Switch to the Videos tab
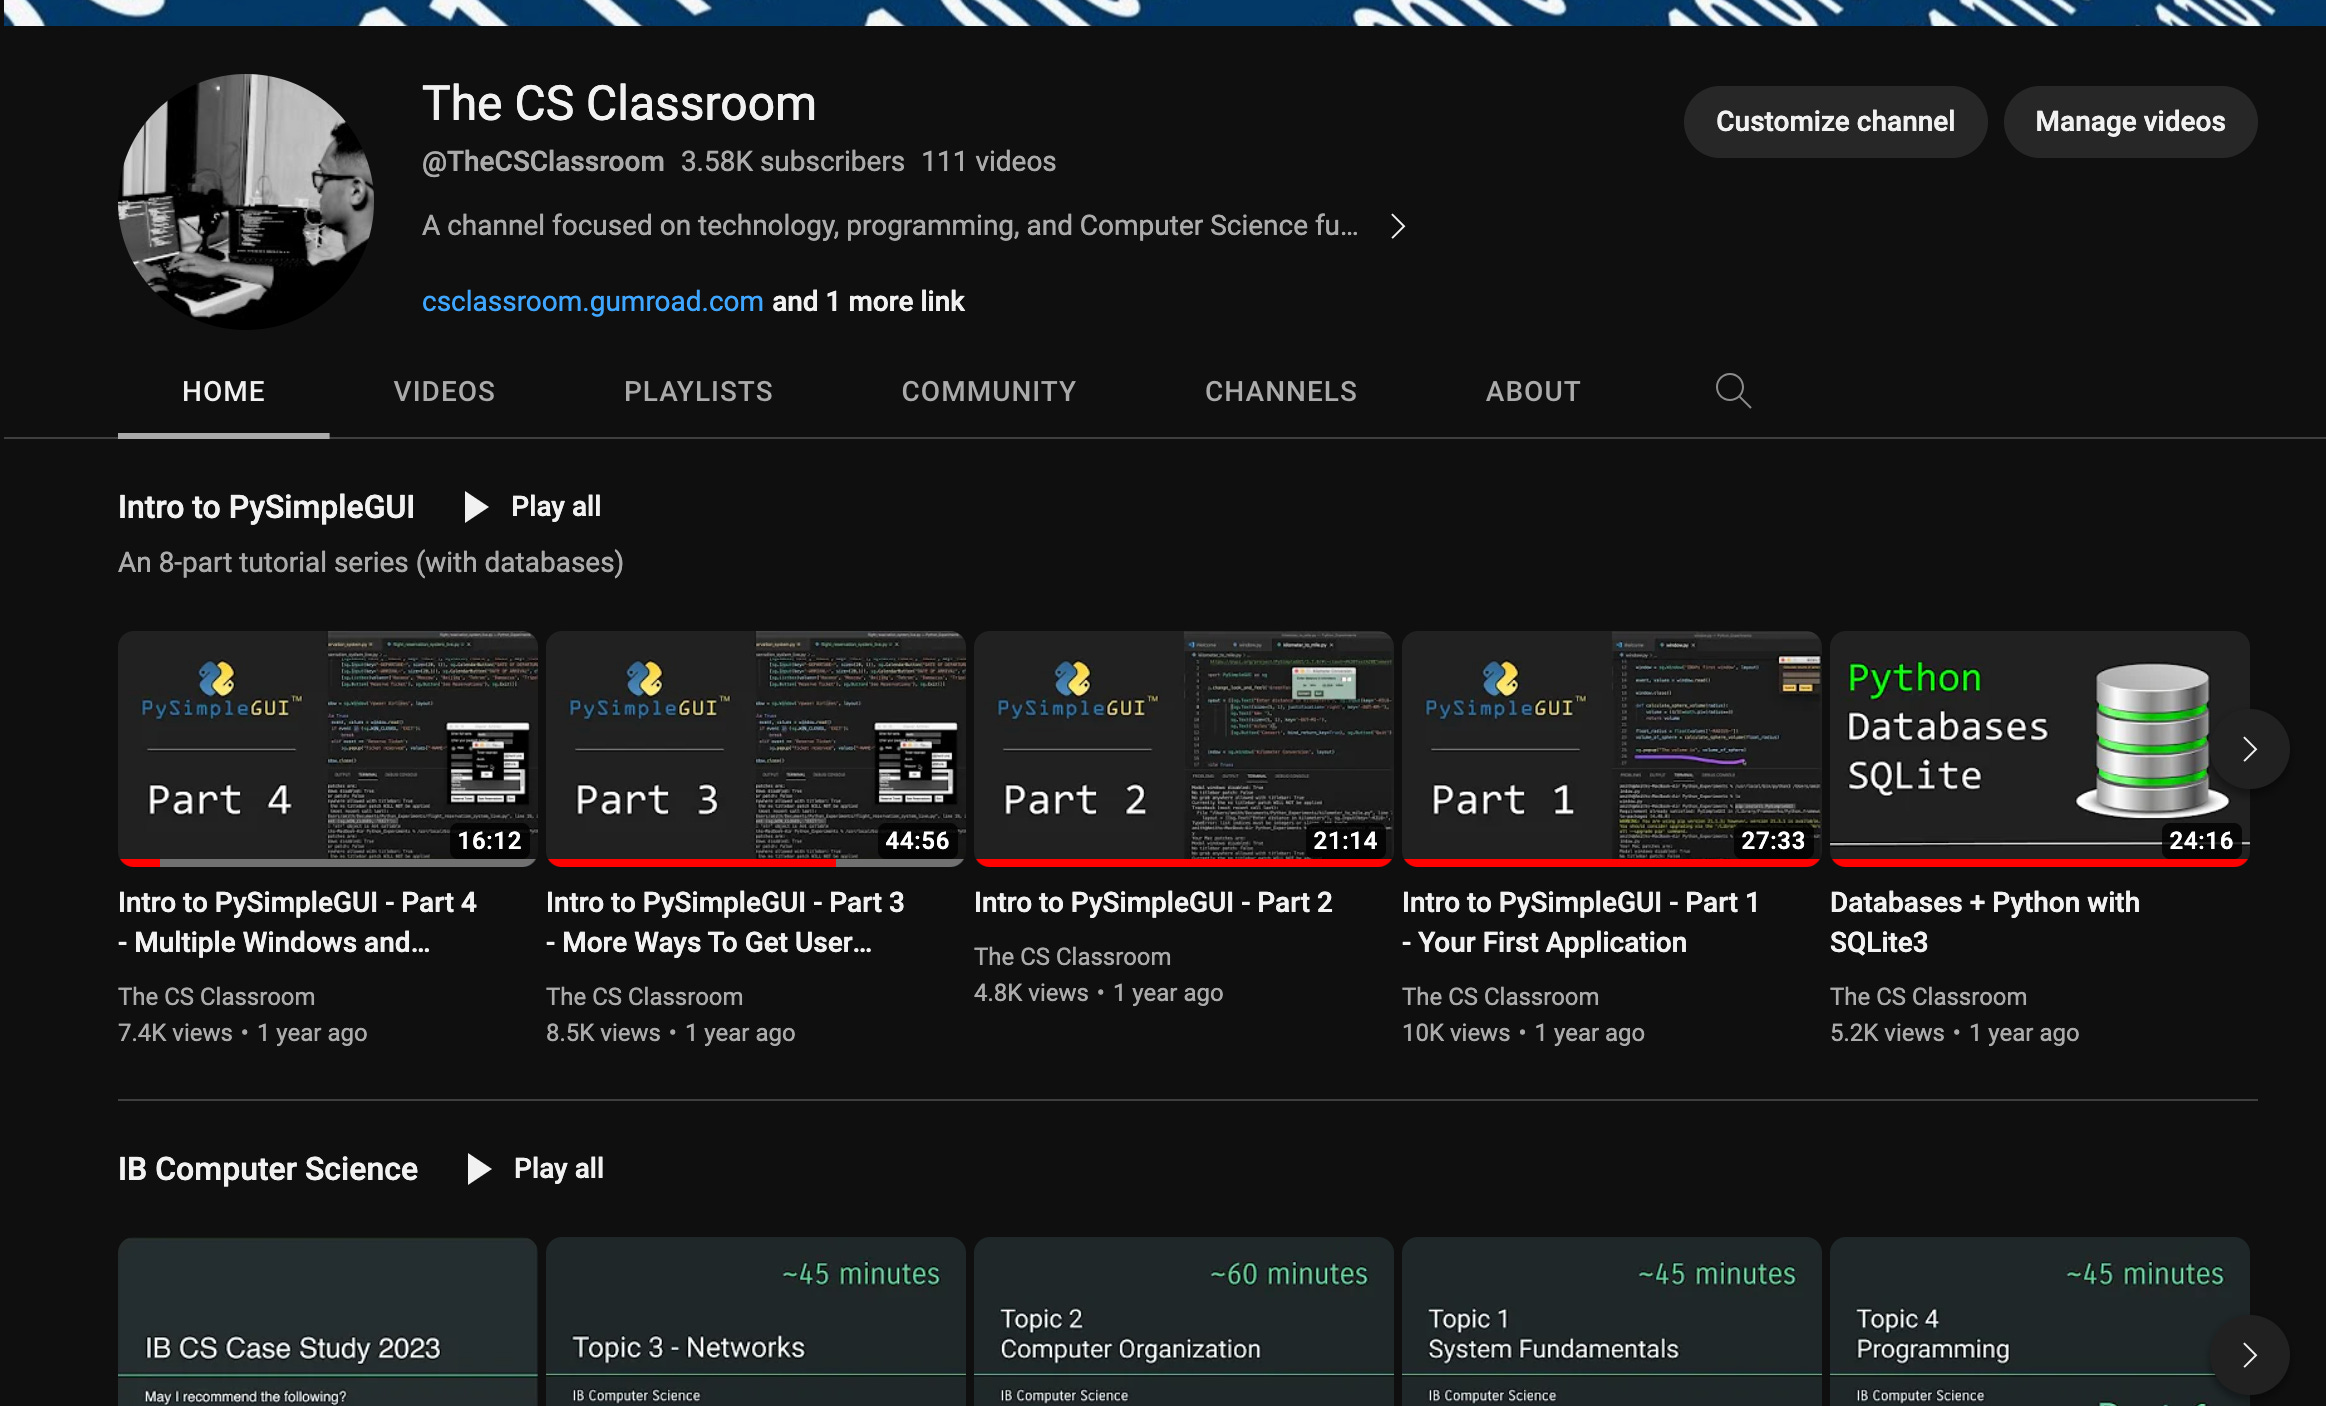This screenshot has width=2326, height=1406. 444,391
